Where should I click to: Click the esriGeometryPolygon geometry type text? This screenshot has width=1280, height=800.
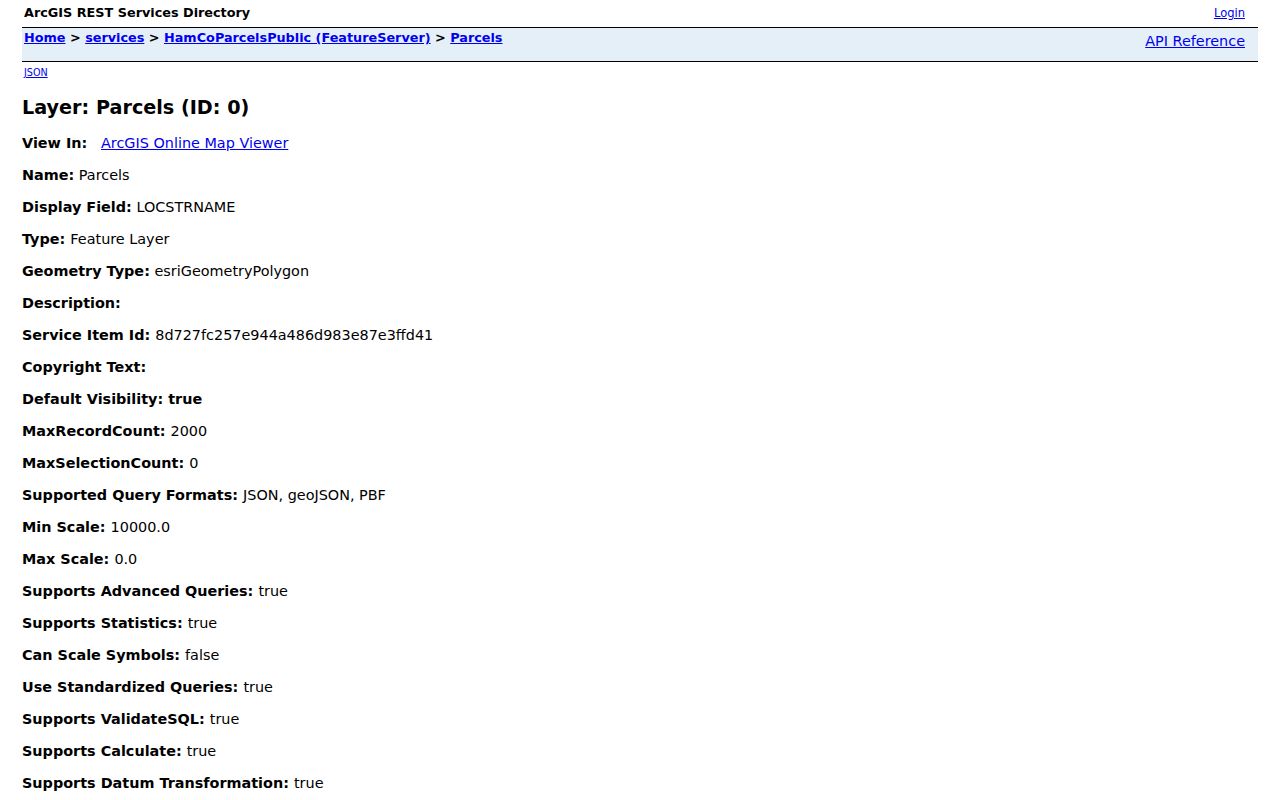click(232, 271)
